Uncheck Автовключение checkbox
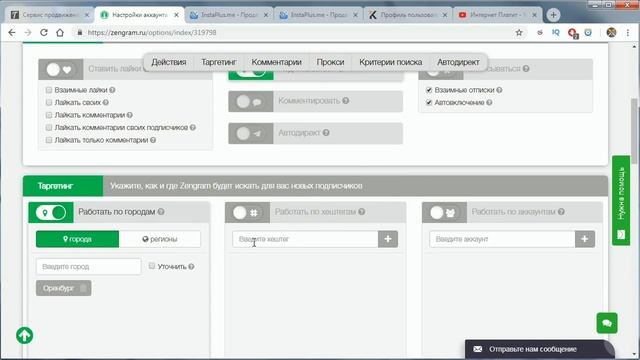 coord(429,102)
